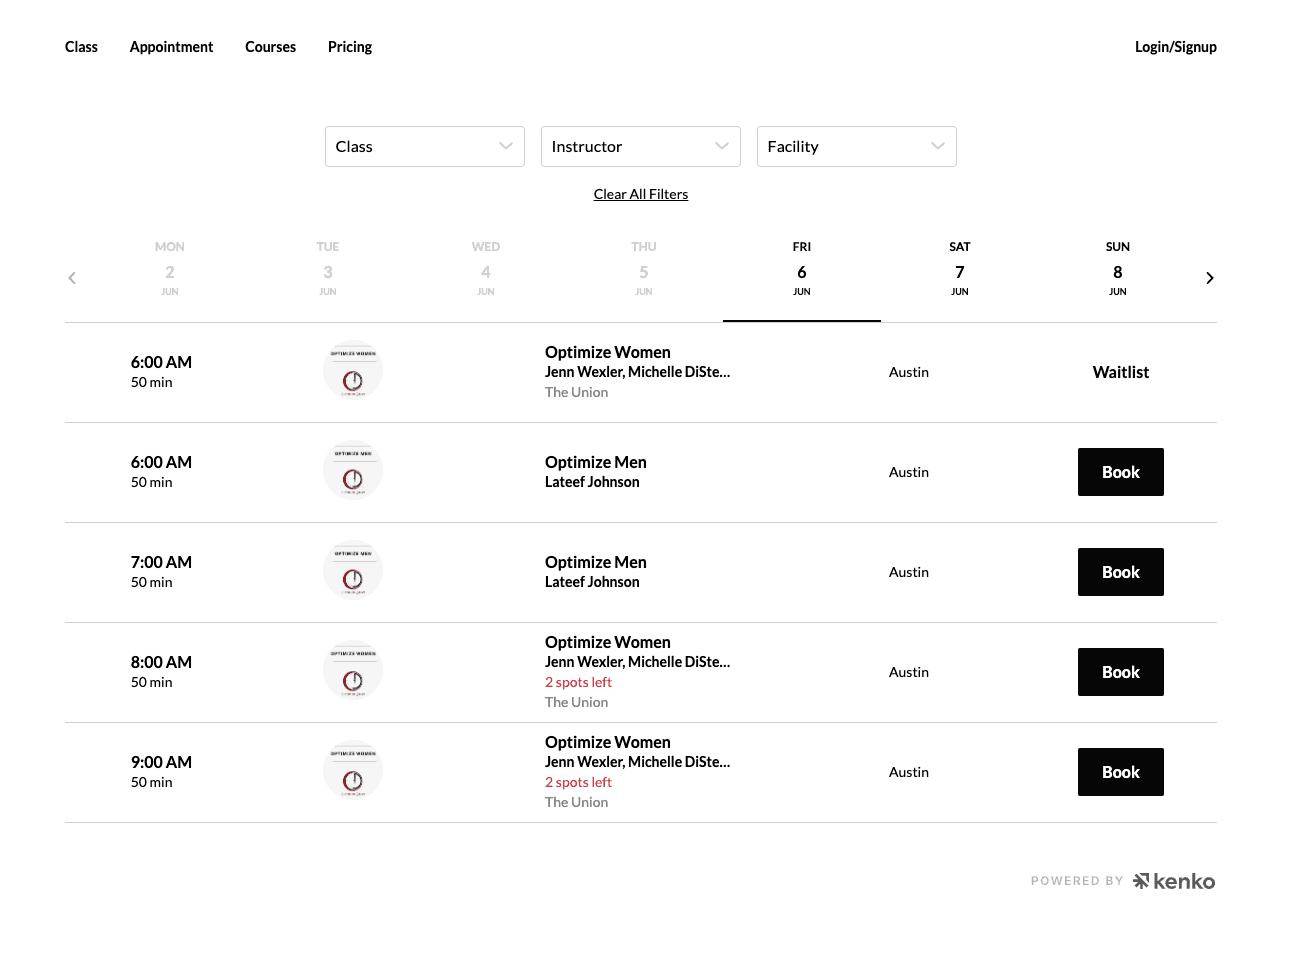Screen dimensions: 1295x954
Task: Open the Pricing nav menu item
Action: [x=350, y=47]
